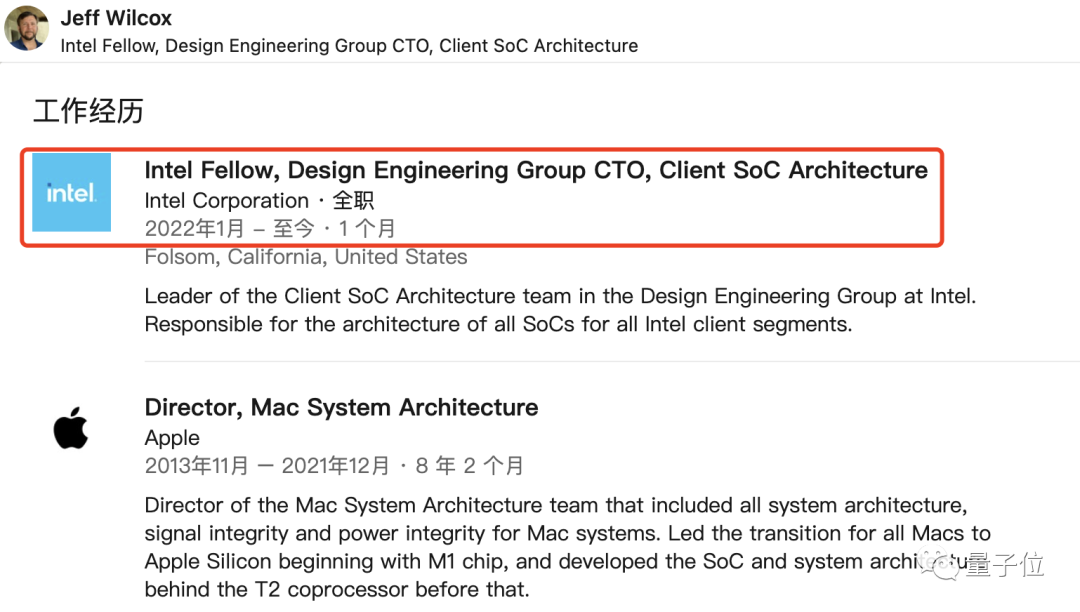
Task: Click the Apple company name text
Action: (172, 438)
